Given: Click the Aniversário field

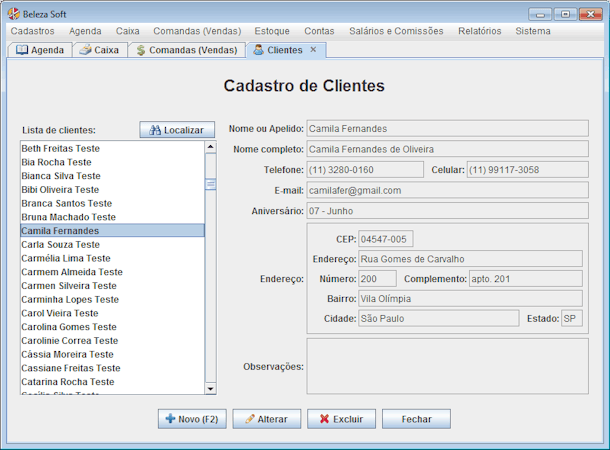Looking at the screenshot, I should pos(447,211).
